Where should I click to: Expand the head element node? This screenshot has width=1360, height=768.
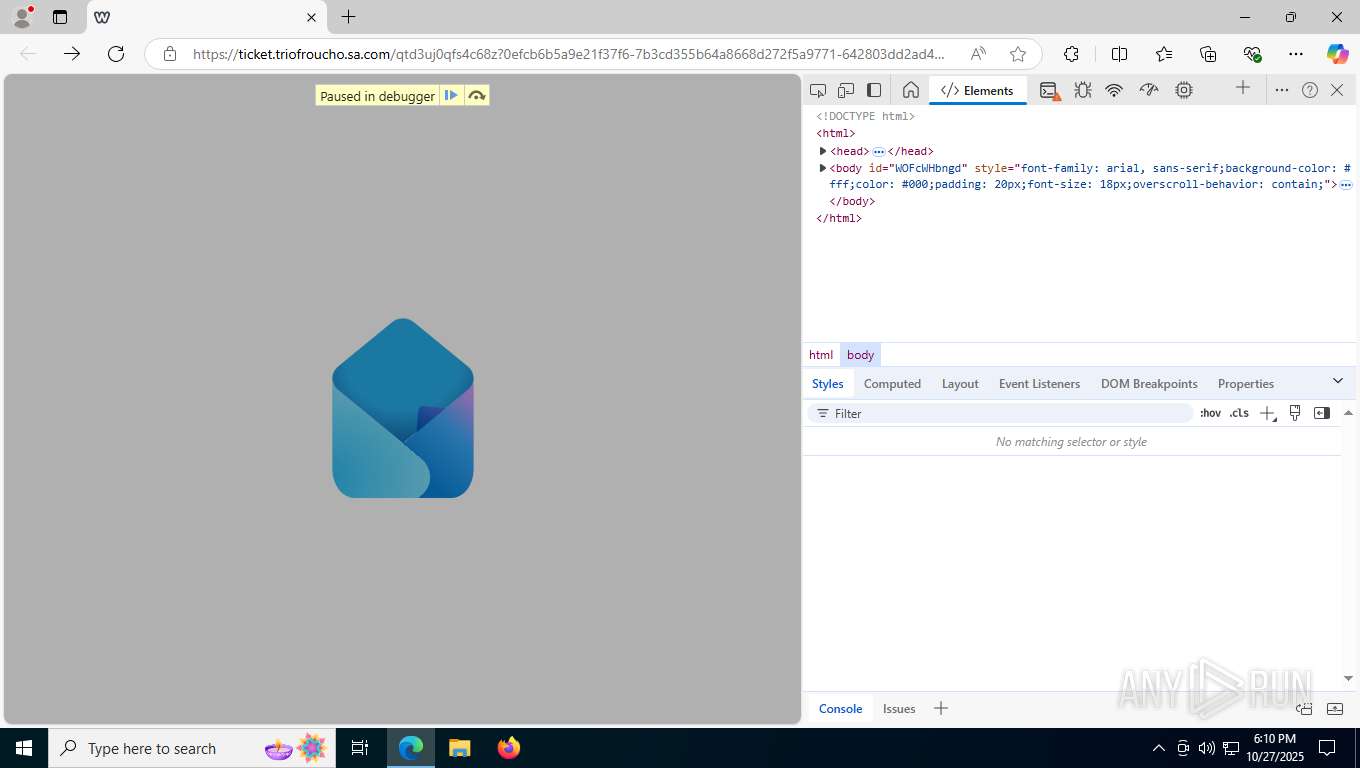[823, 151]
